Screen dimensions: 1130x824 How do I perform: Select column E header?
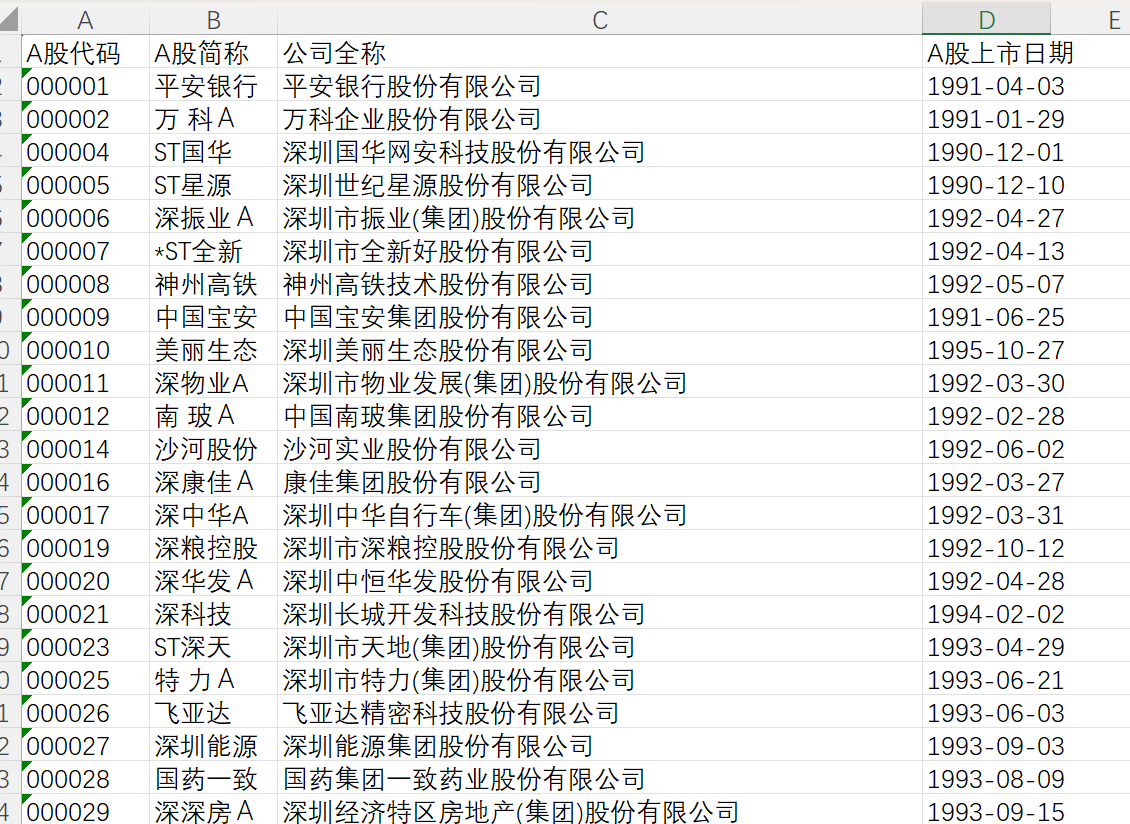coord(1113,20)
